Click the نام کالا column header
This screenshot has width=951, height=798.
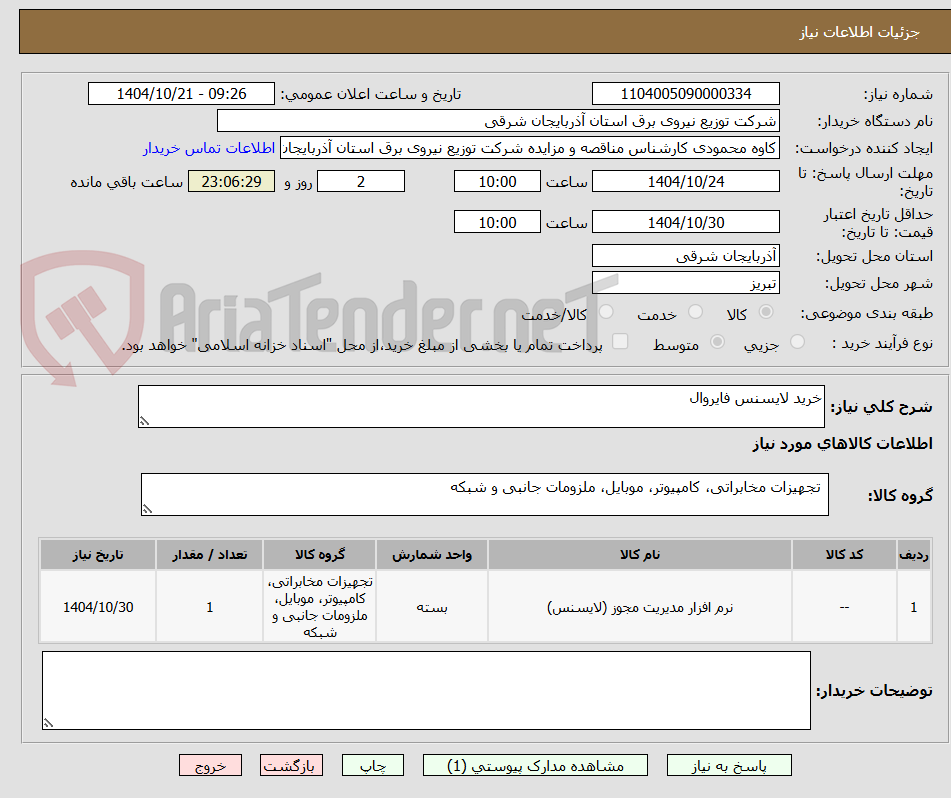[640, 555]
